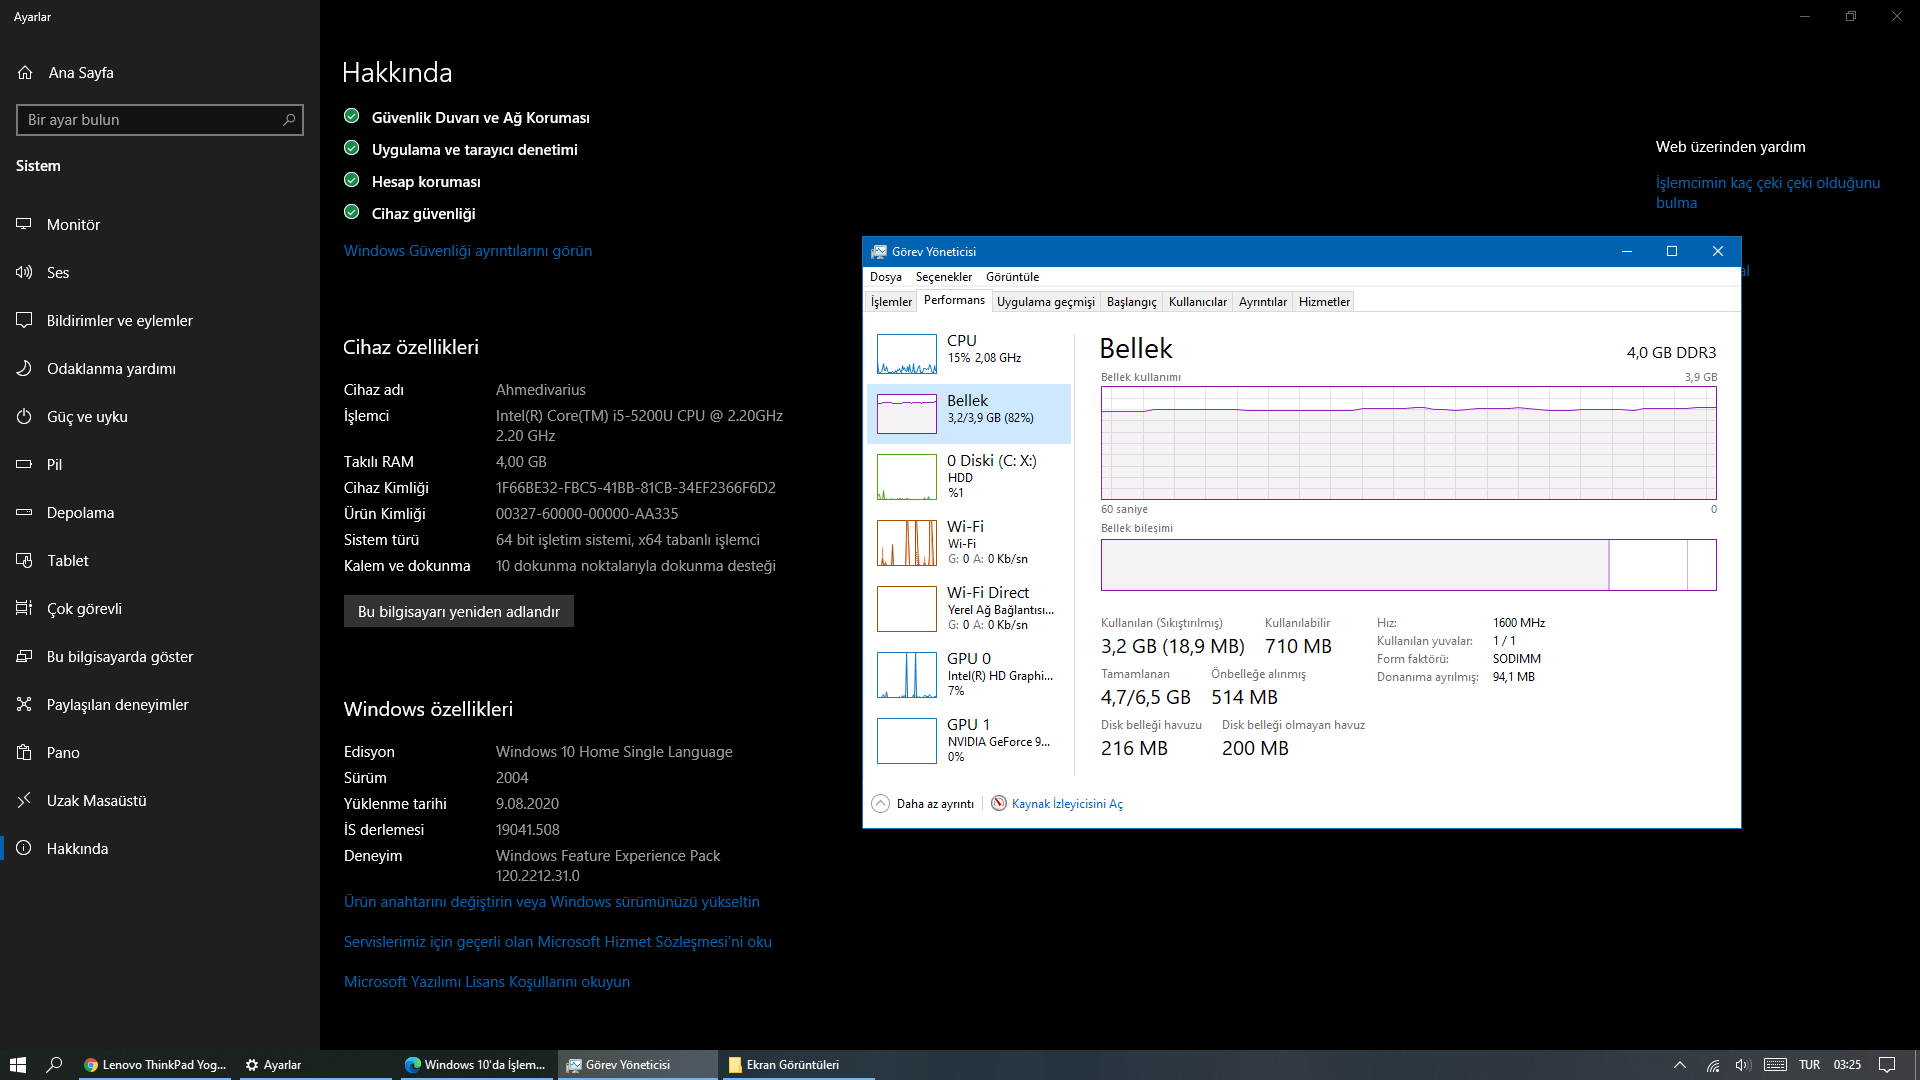Switch to the Başlangıç tab

pyautogui.click(x=1131, y=302)
